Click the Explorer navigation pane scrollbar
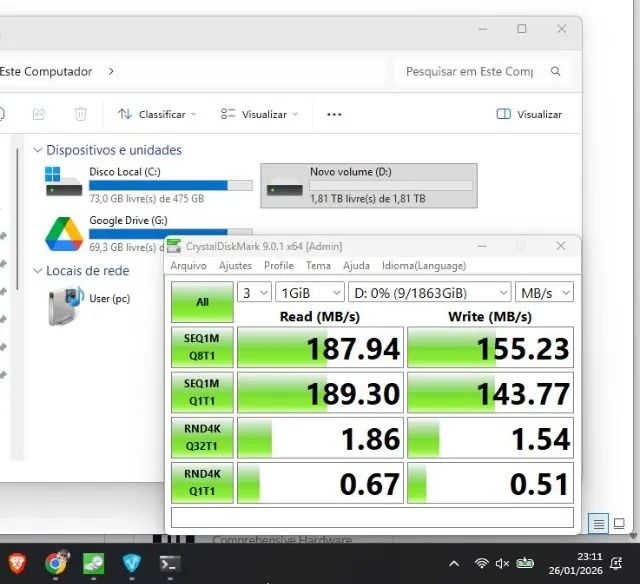Screen dimensions: 640x584 pos(17,220)
